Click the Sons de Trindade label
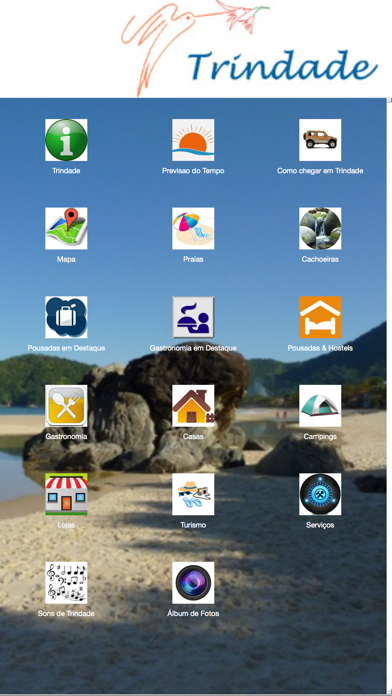 (66, 613)
